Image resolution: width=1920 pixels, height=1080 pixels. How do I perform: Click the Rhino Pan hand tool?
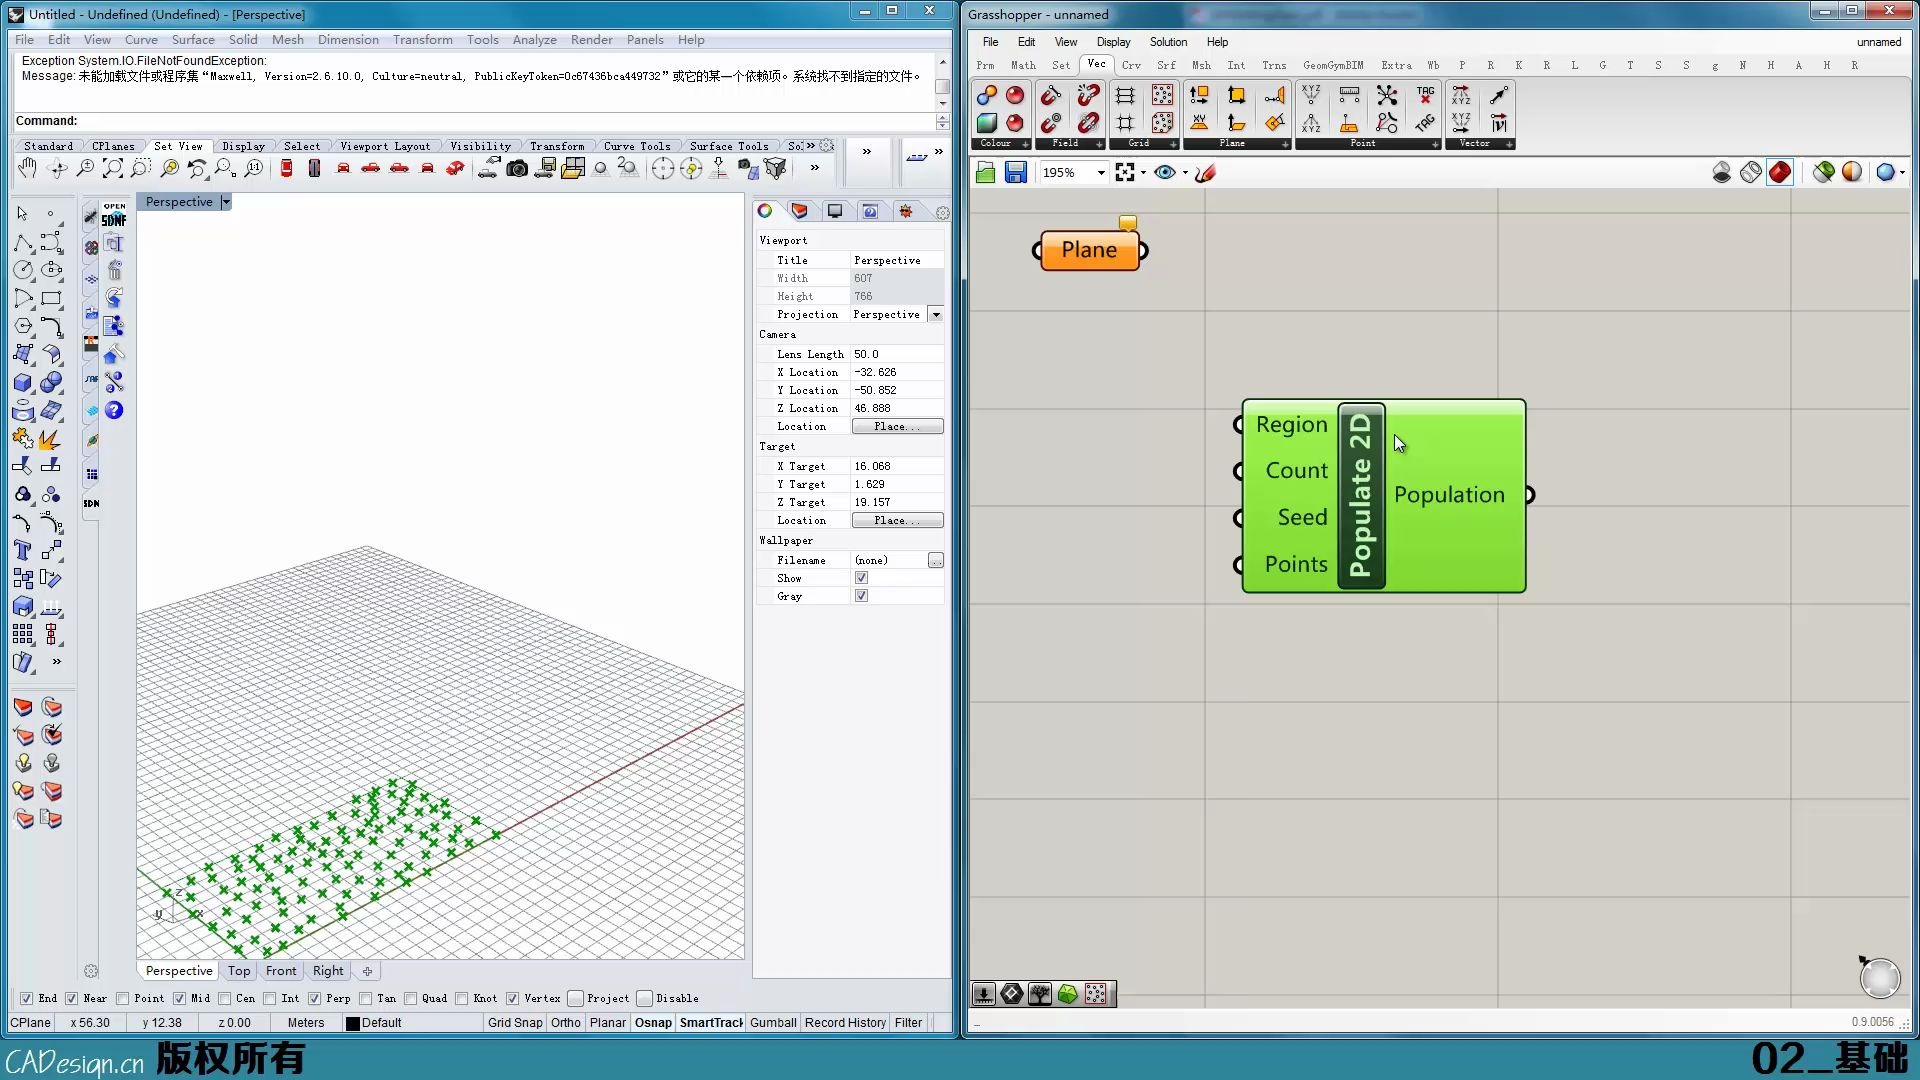point(27,169)
